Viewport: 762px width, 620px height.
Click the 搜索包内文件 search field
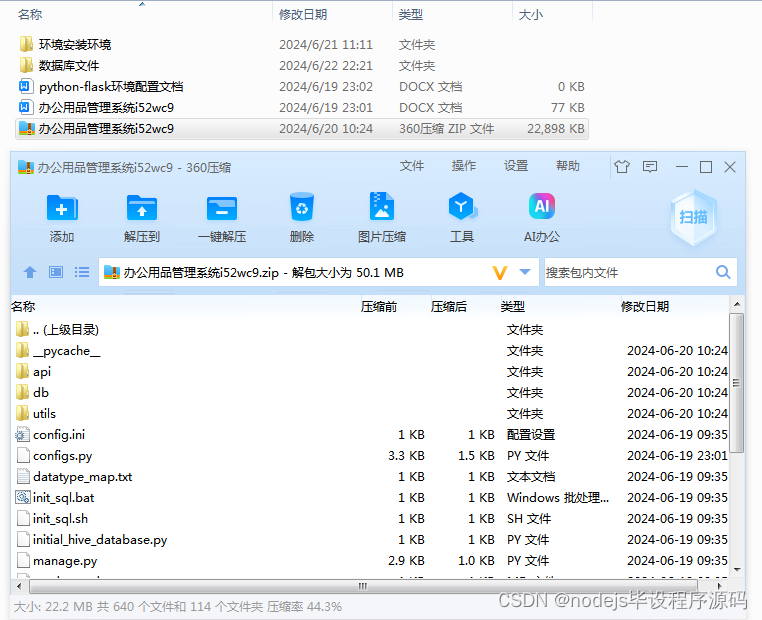[629, 273]
